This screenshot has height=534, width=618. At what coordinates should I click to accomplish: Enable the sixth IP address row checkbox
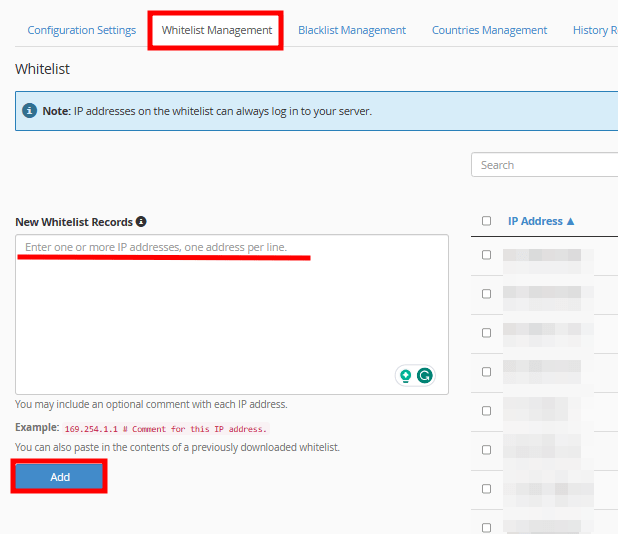(487, 450)
